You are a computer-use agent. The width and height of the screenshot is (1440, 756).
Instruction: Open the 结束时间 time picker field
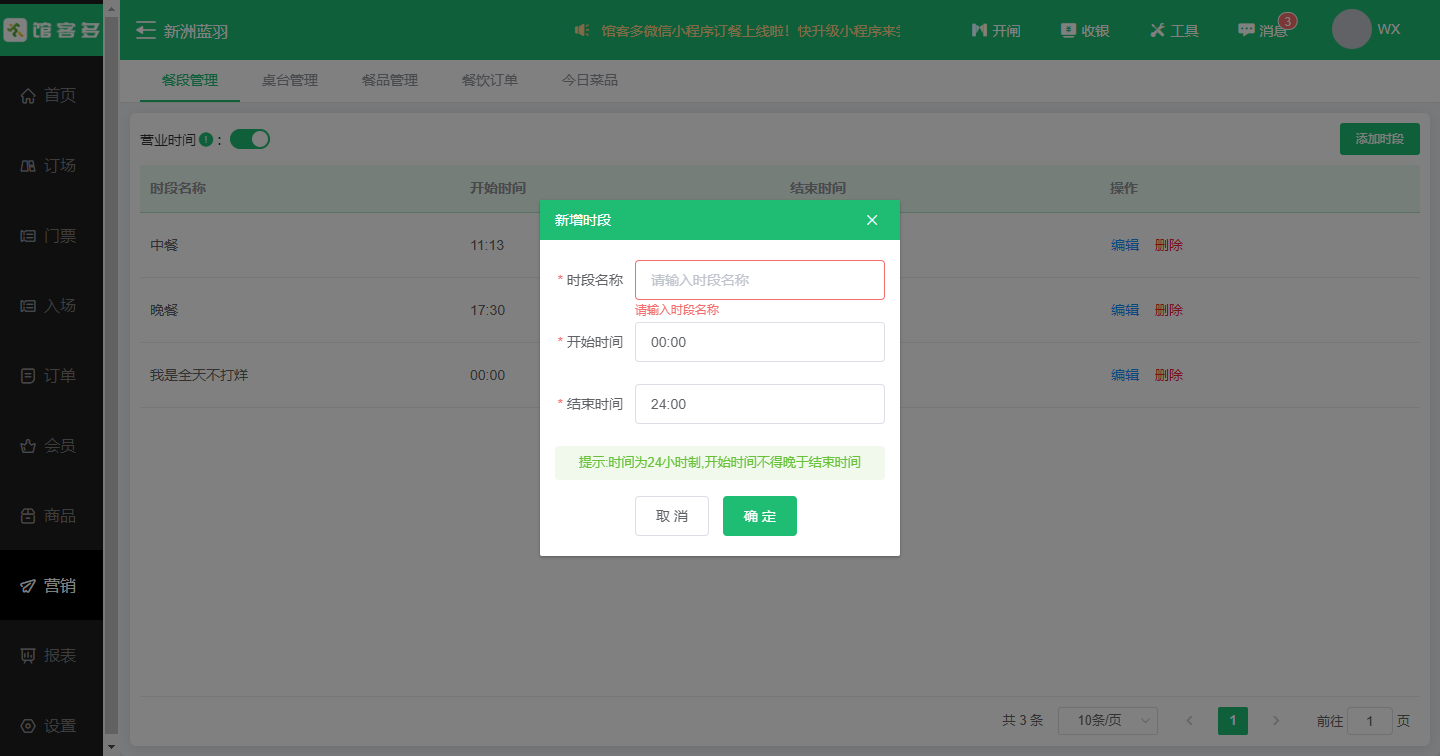coord(759,404)
